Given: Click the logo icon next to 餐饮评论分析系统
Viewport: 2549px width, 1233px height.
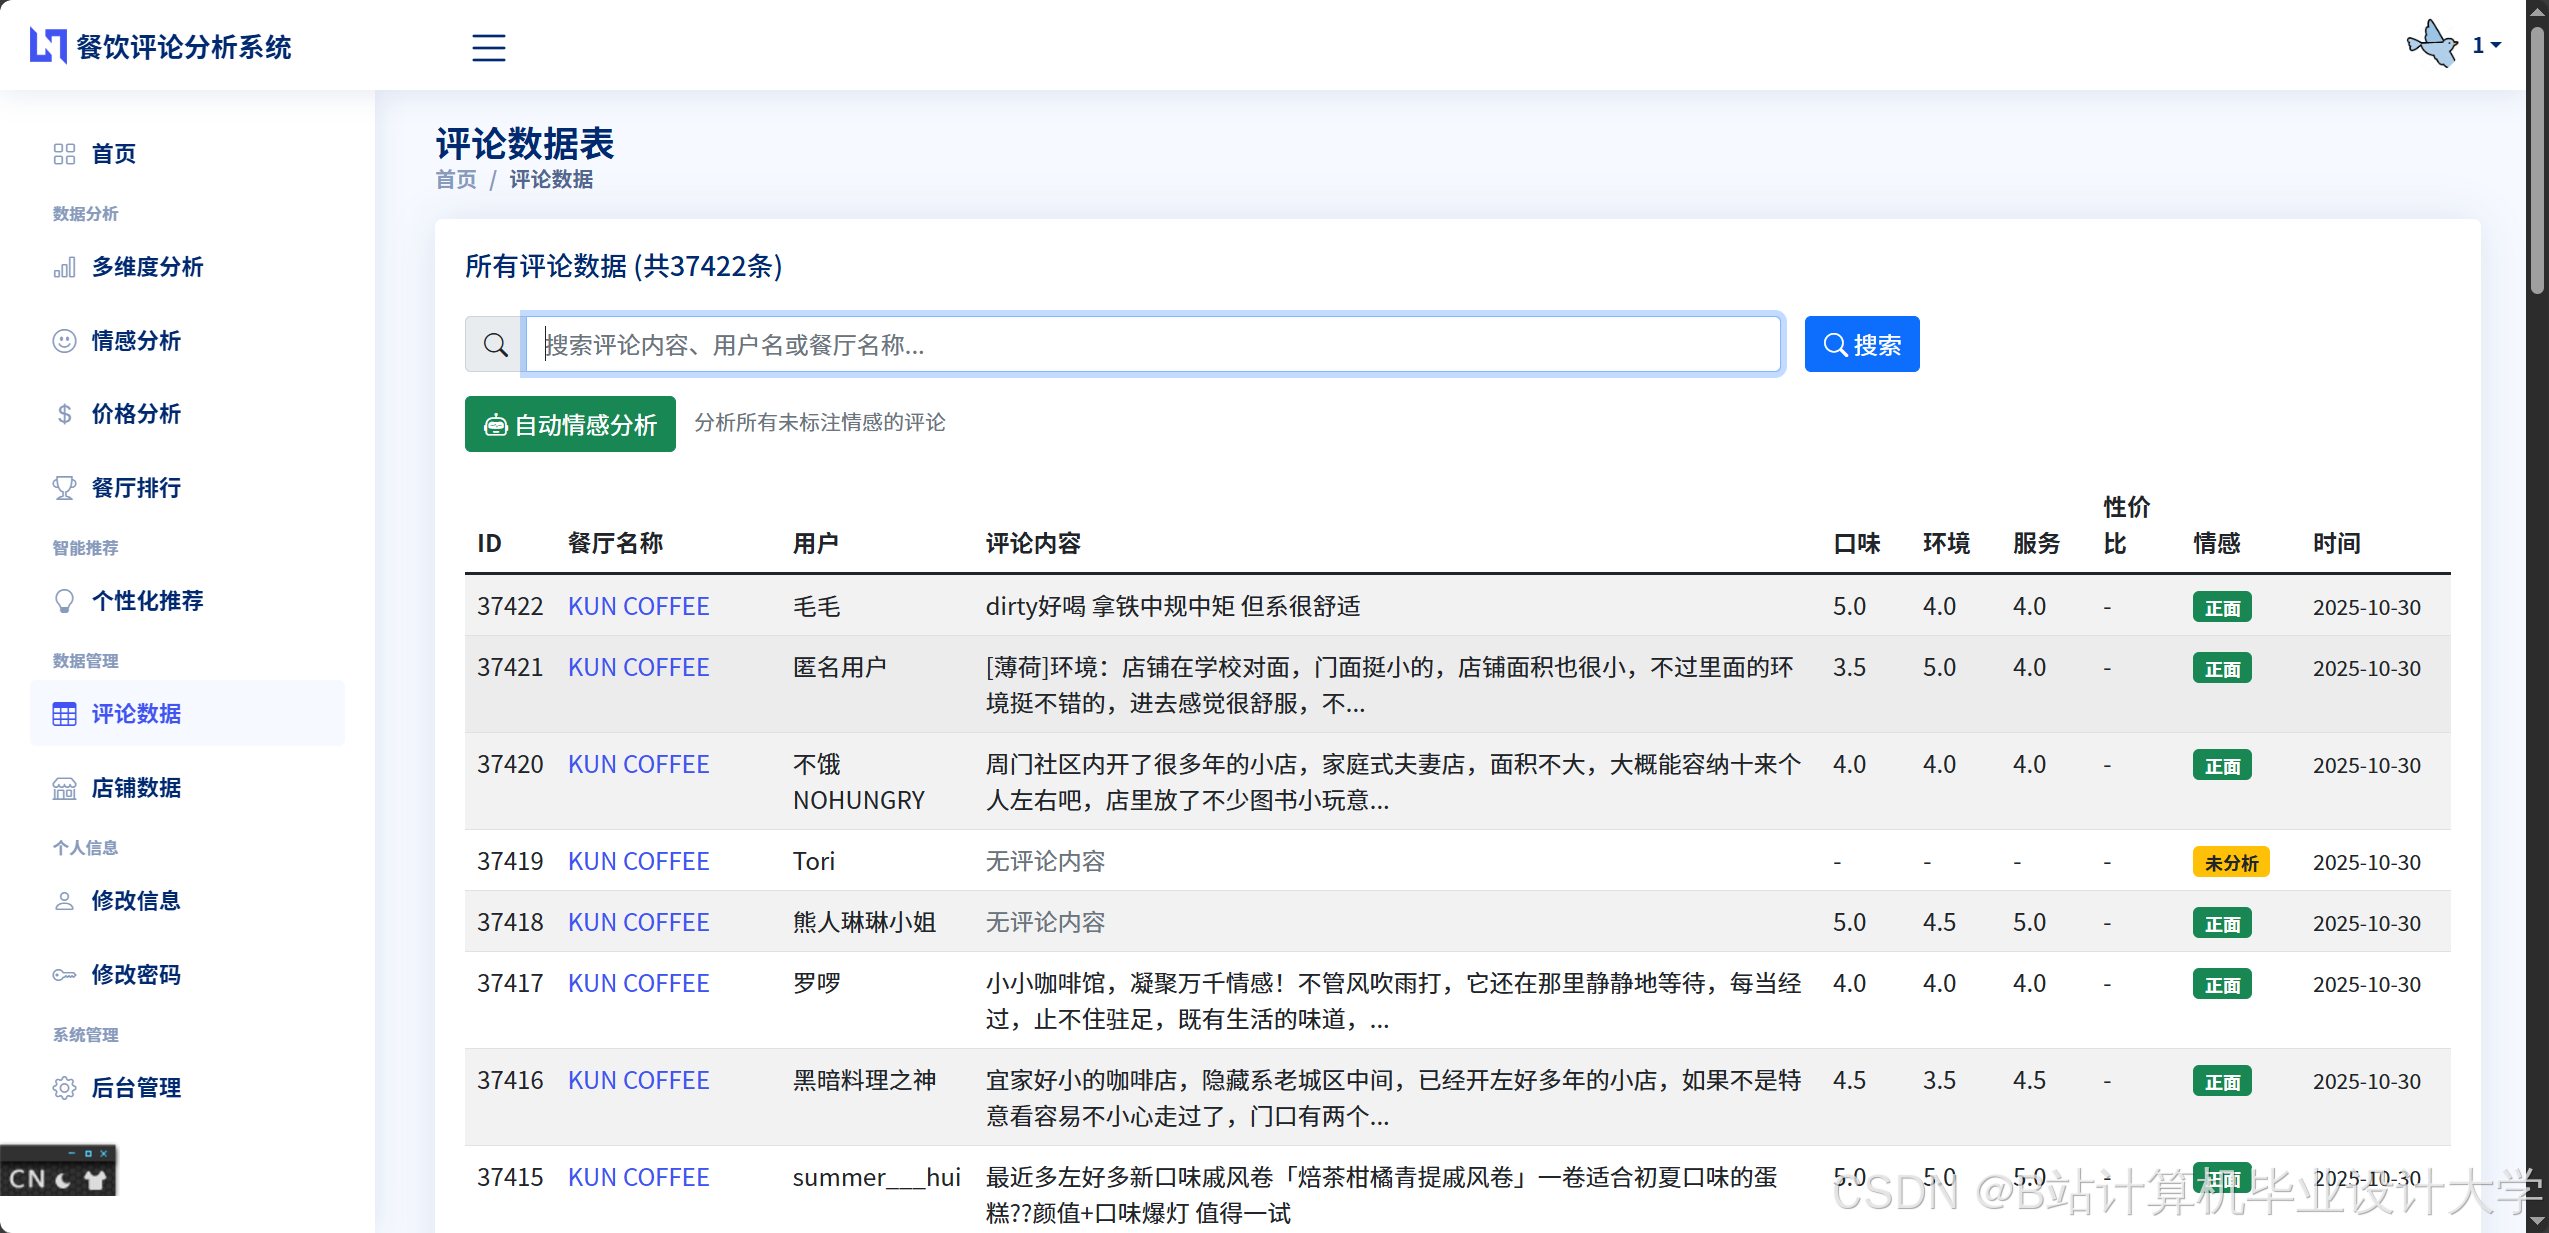Looking at the screenshot, I should pos(48,46).
